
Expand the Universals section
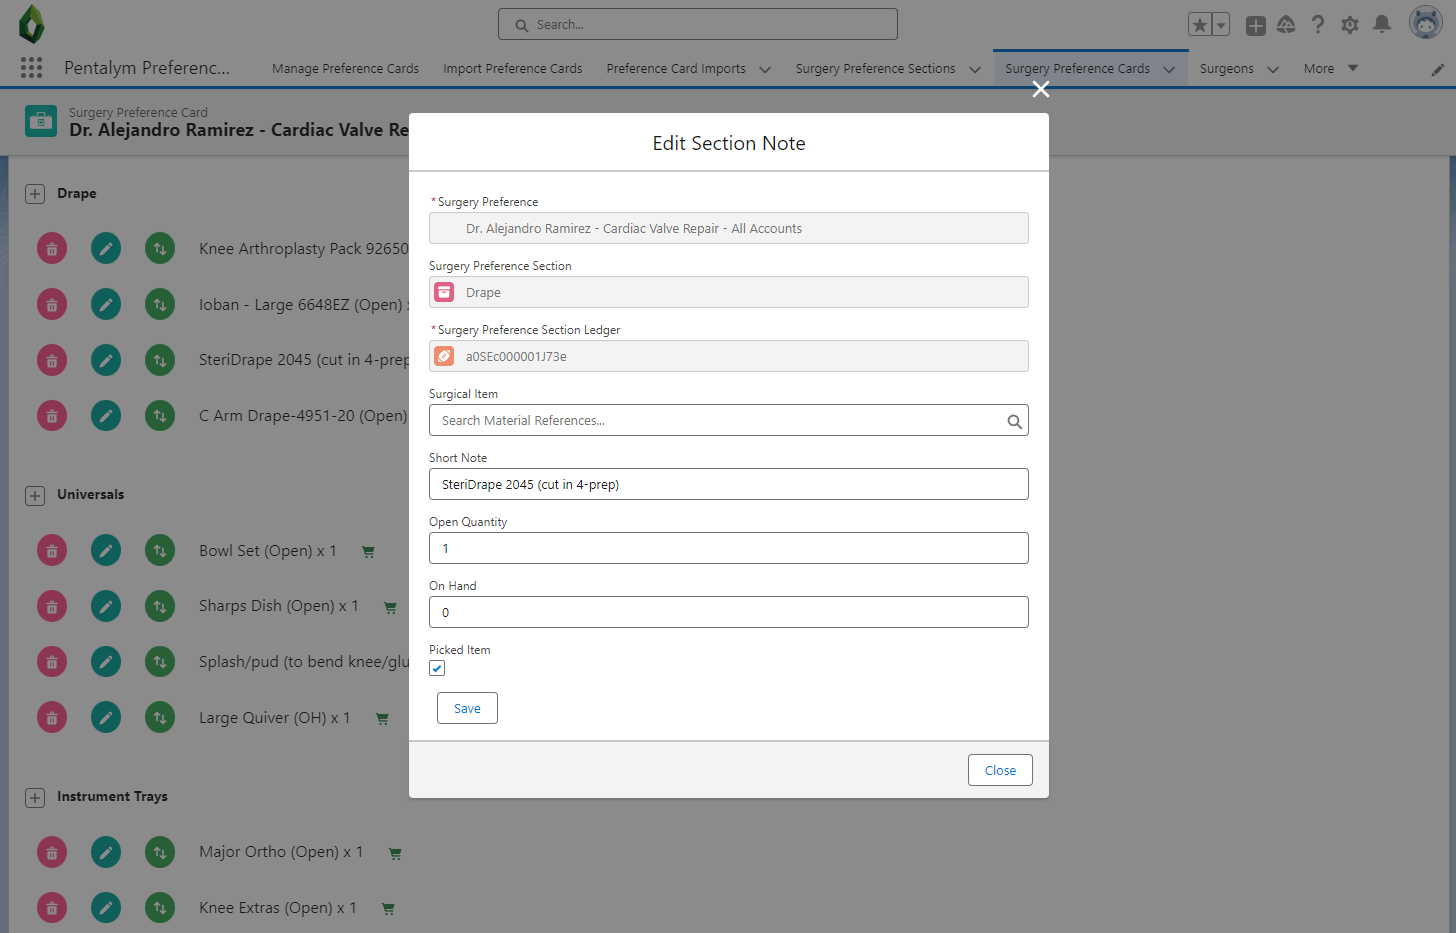click(35, 496)
